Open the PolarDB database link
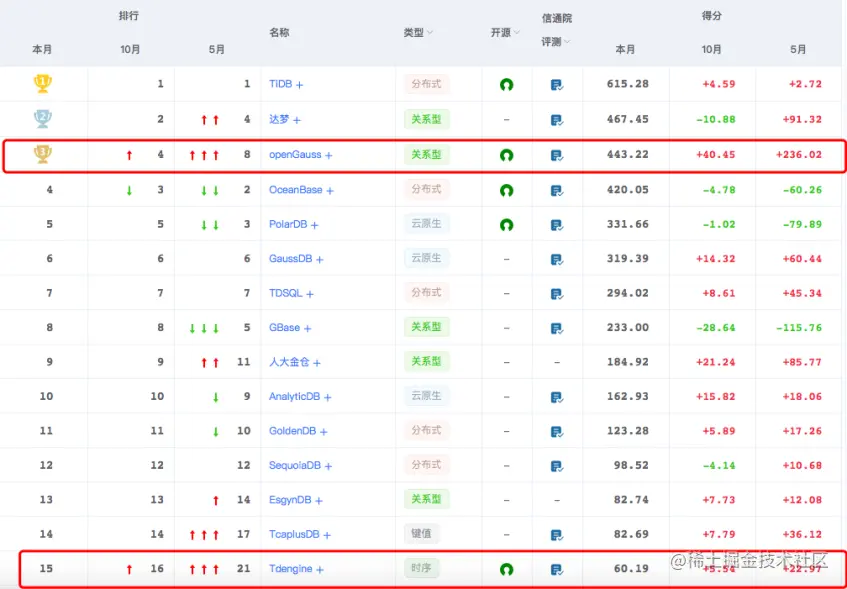Viewport: 847px width, 589px height. [x=288, y=224]
